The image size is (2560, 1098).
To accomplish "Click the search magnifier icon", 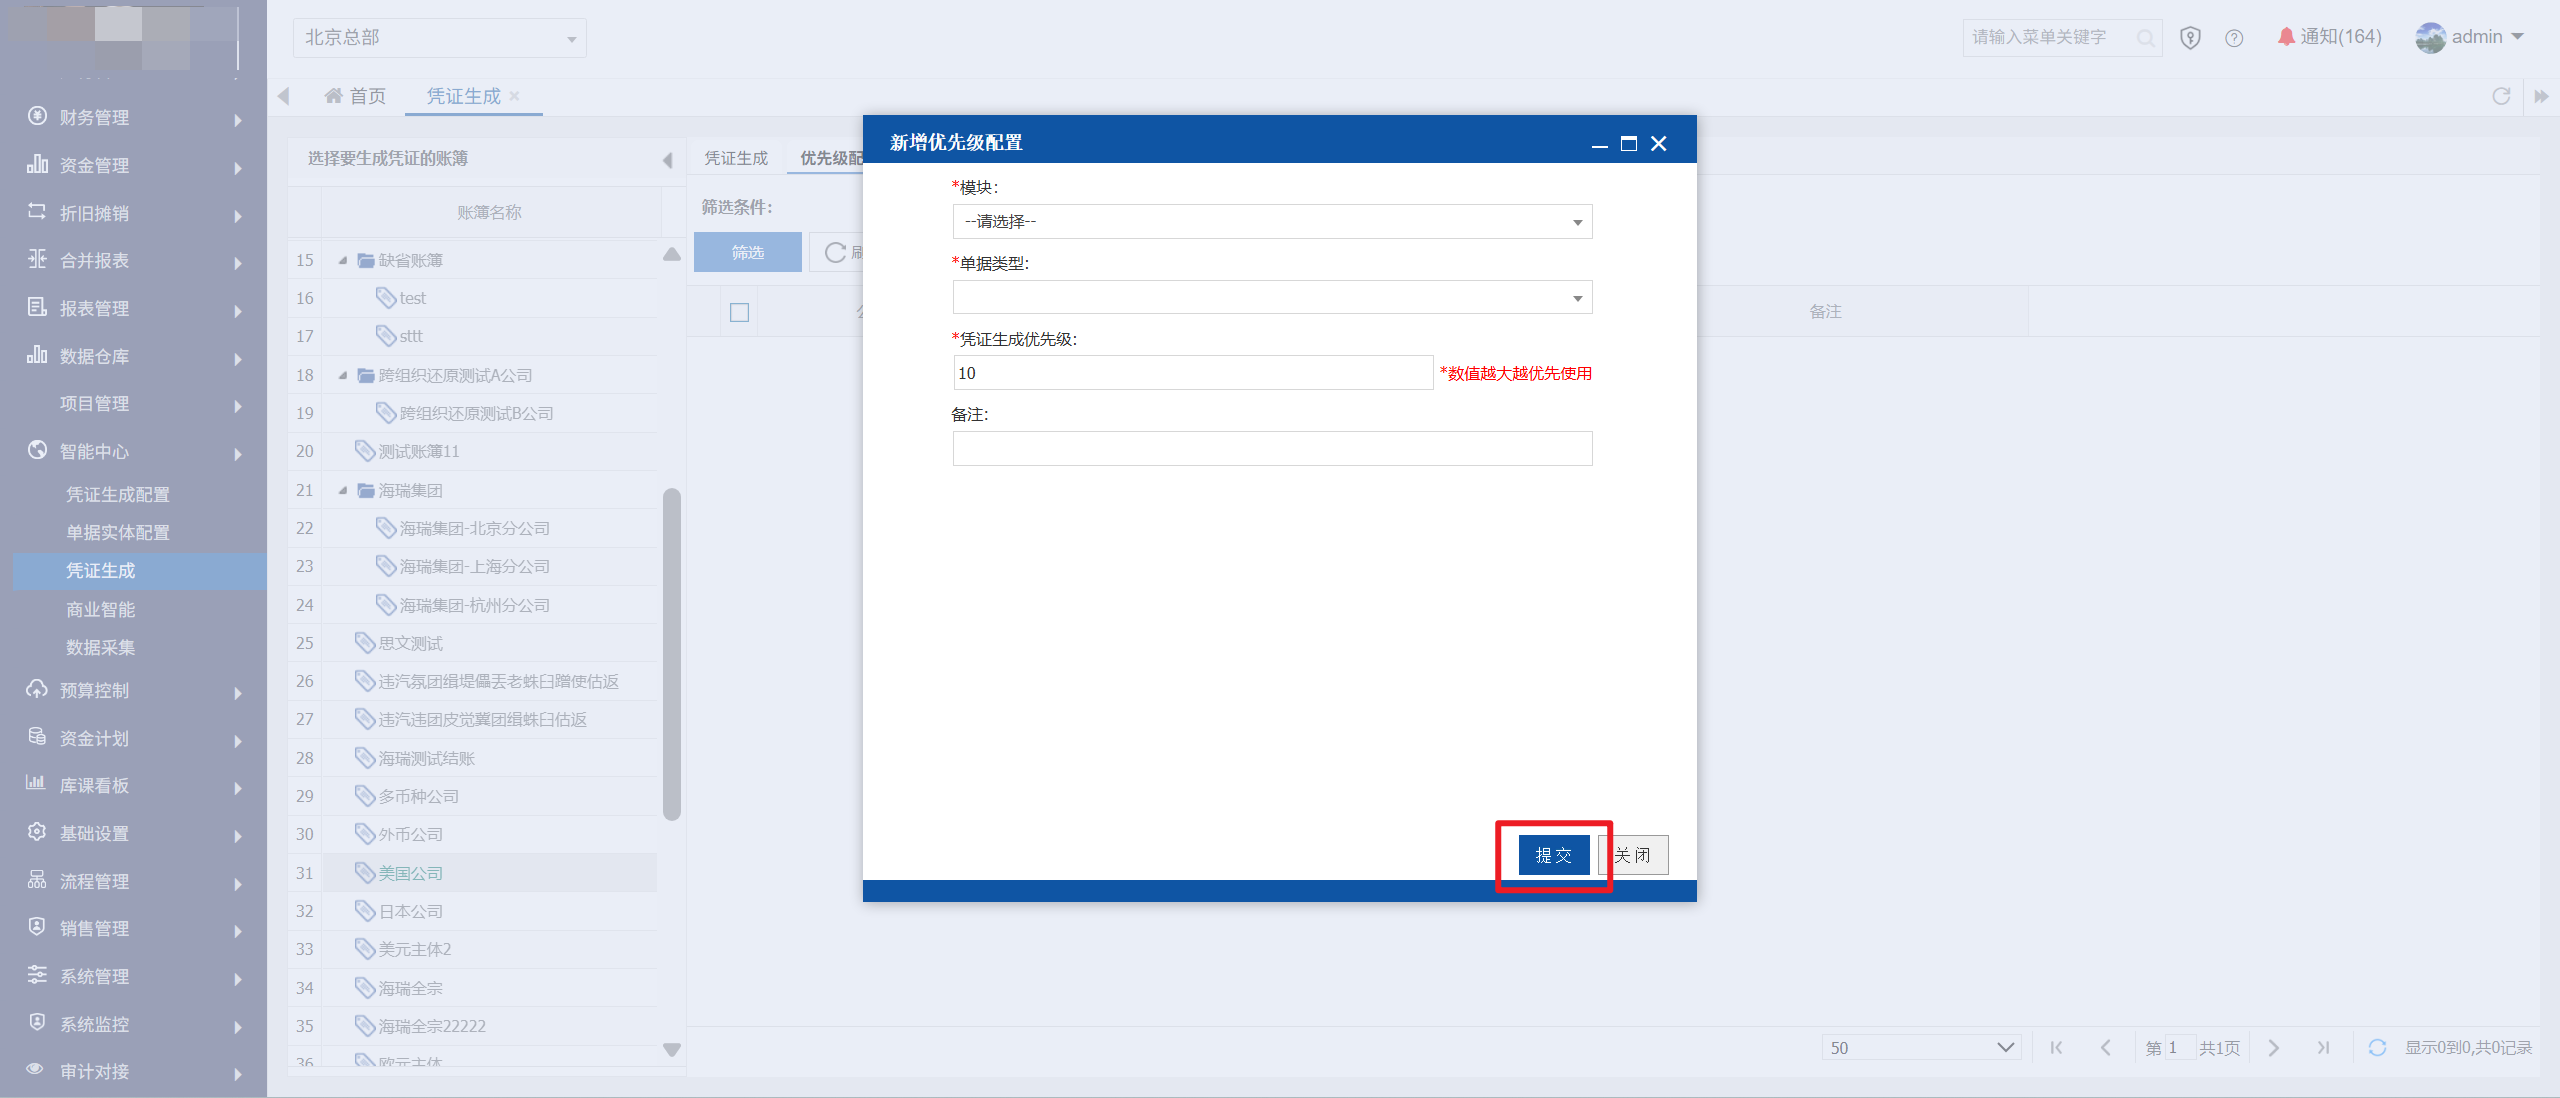I will click(2145, 38).
